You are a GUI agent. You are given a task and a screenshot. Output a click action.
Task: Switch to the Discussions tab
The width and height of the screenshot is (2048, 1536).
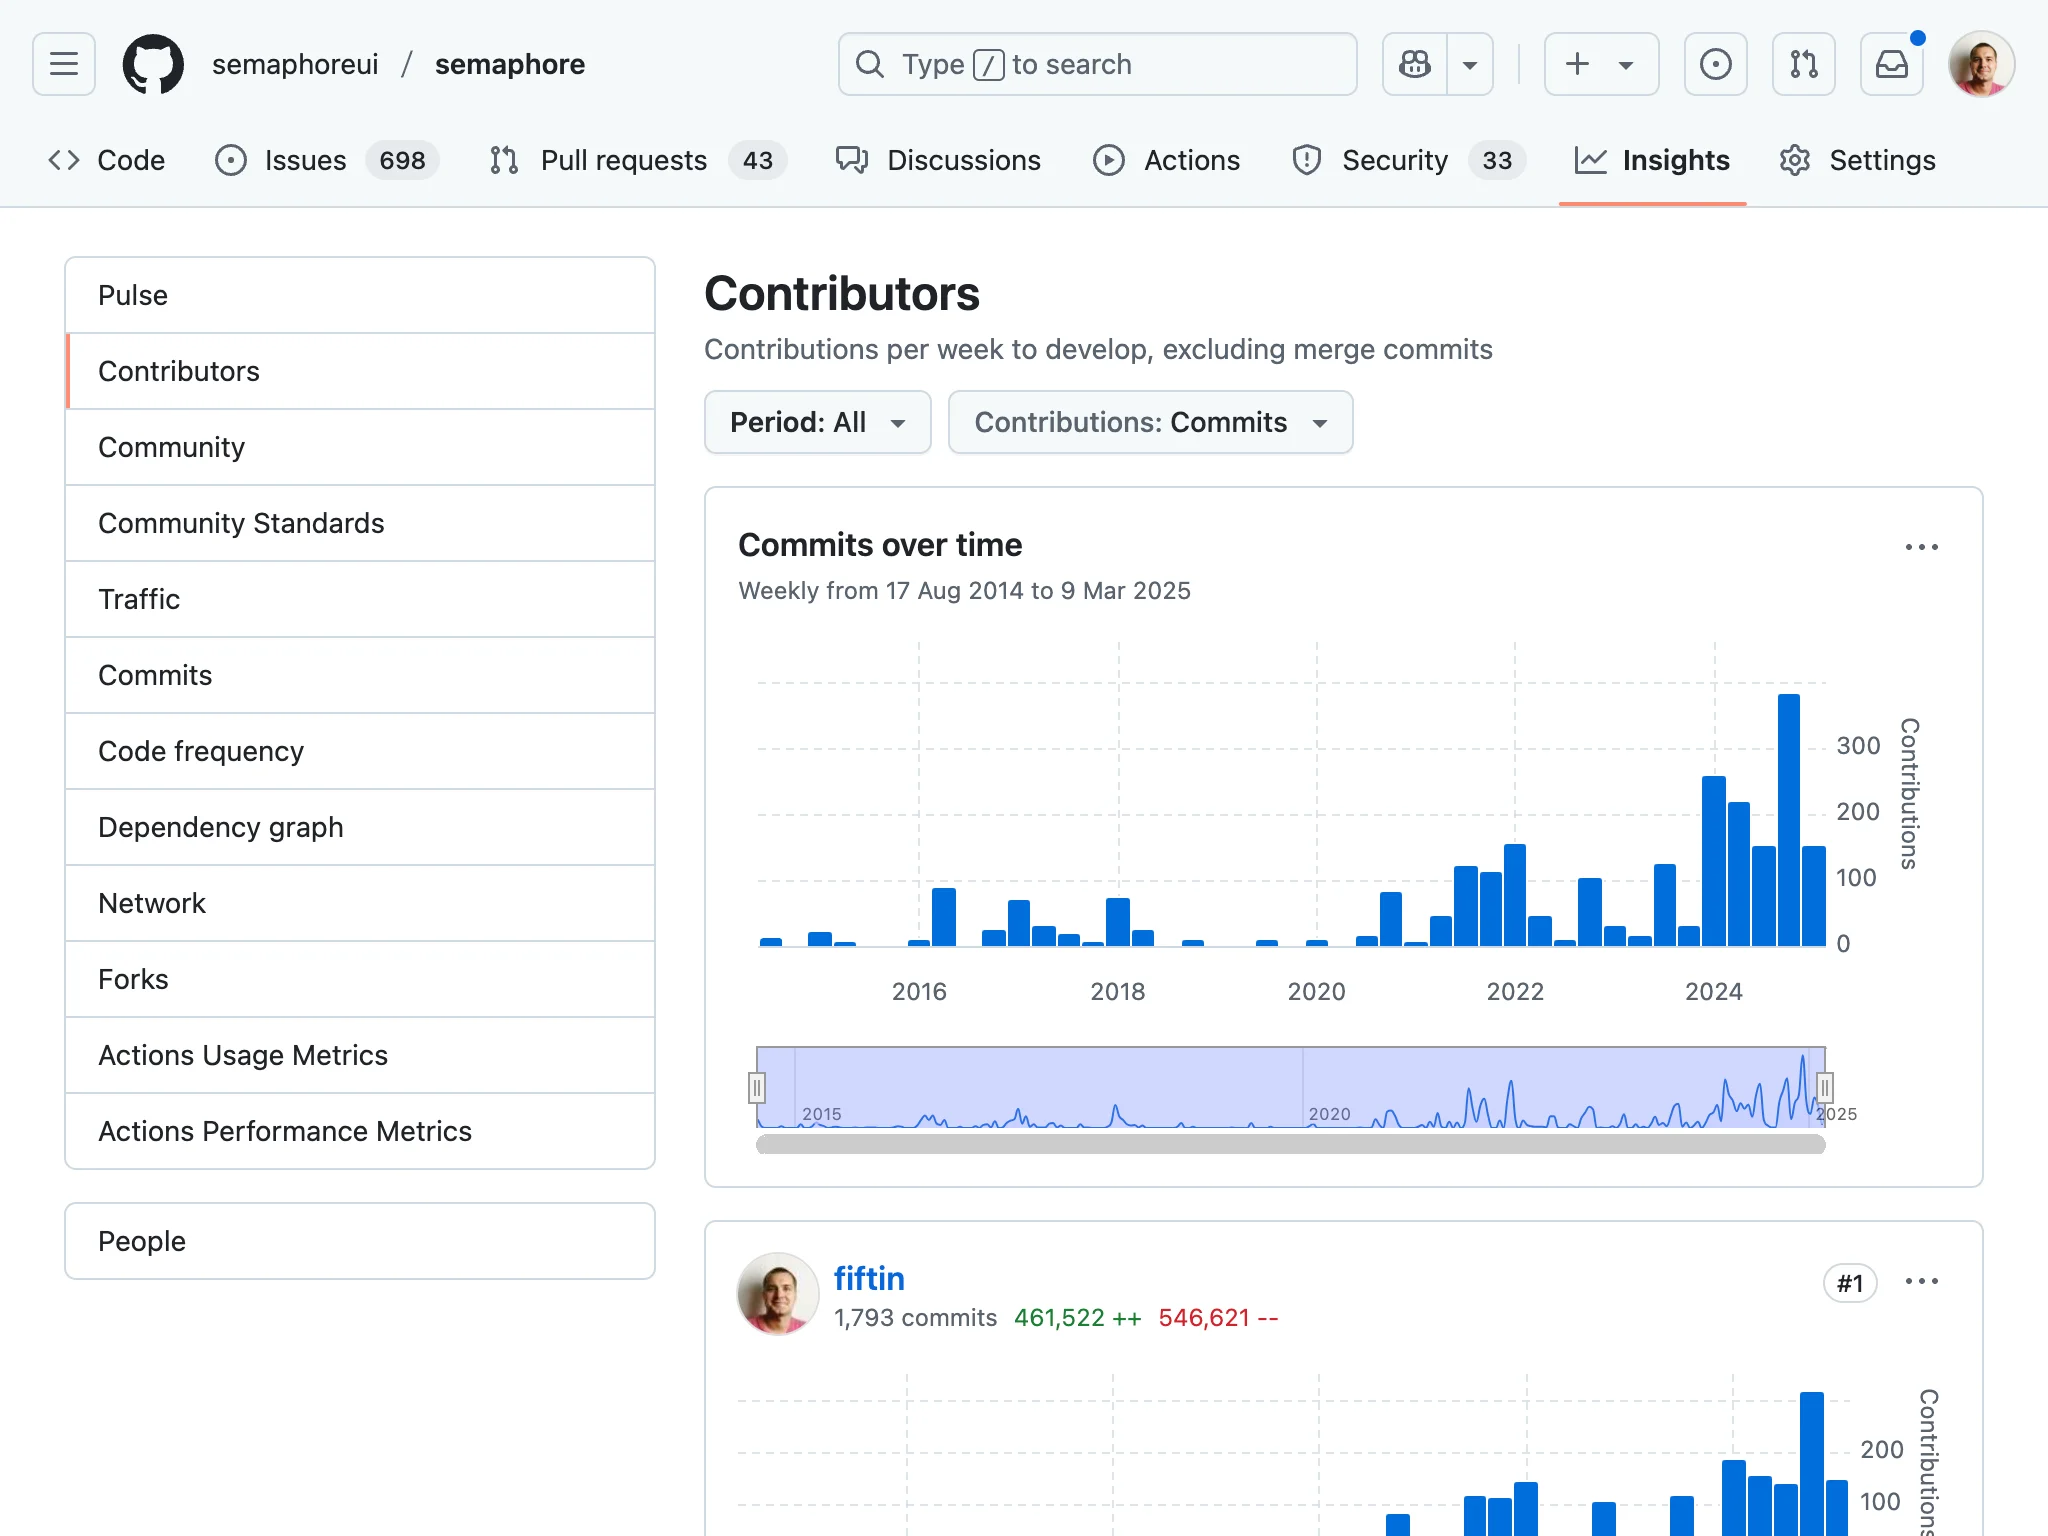[x=938, y=160]
